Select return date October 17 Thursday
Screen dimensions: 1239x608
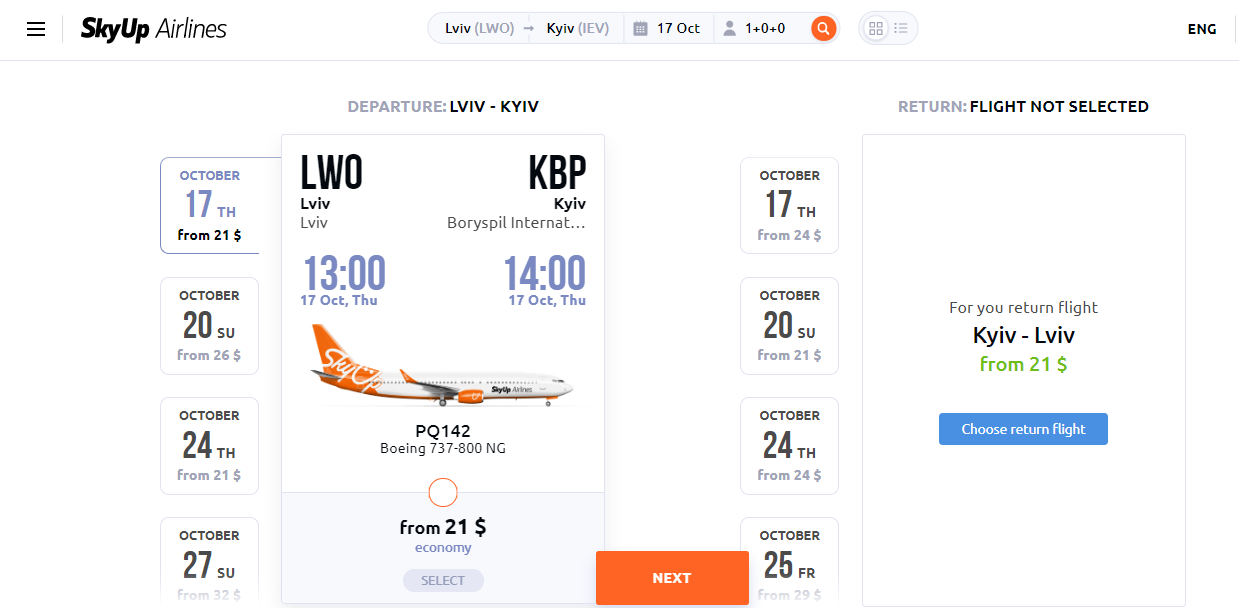click(x=789, y=206)
